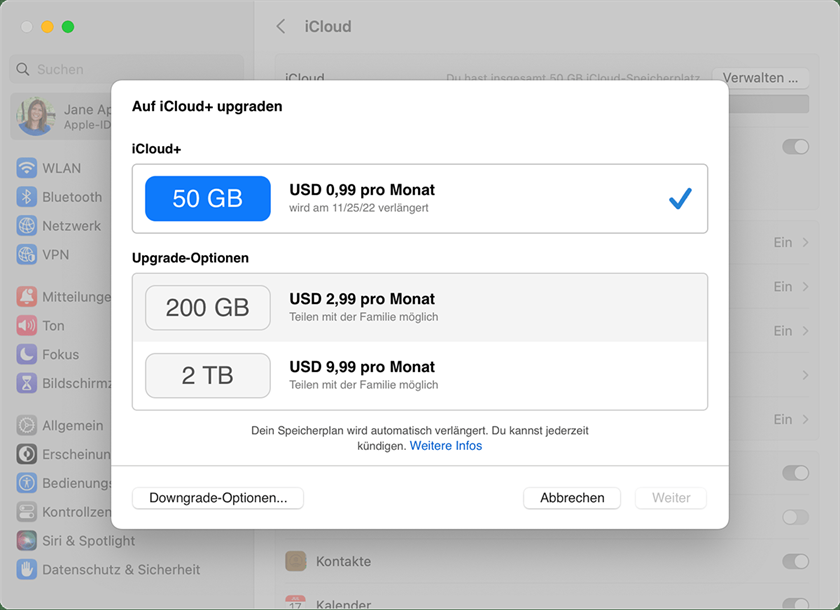Open the Weitere Infos link
The image size is (840, 610).
click(446, 446)
